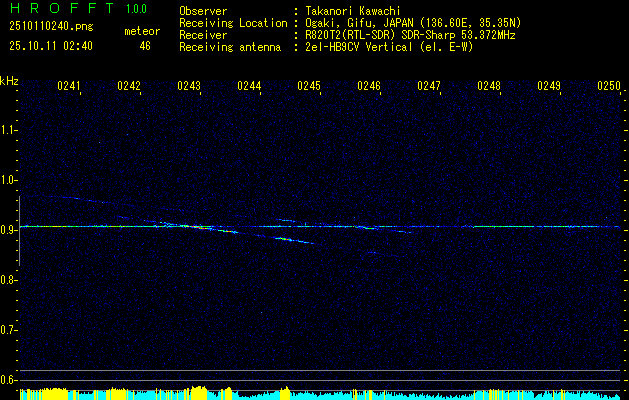Click the 0247 time marker

[x=428, y=86]
